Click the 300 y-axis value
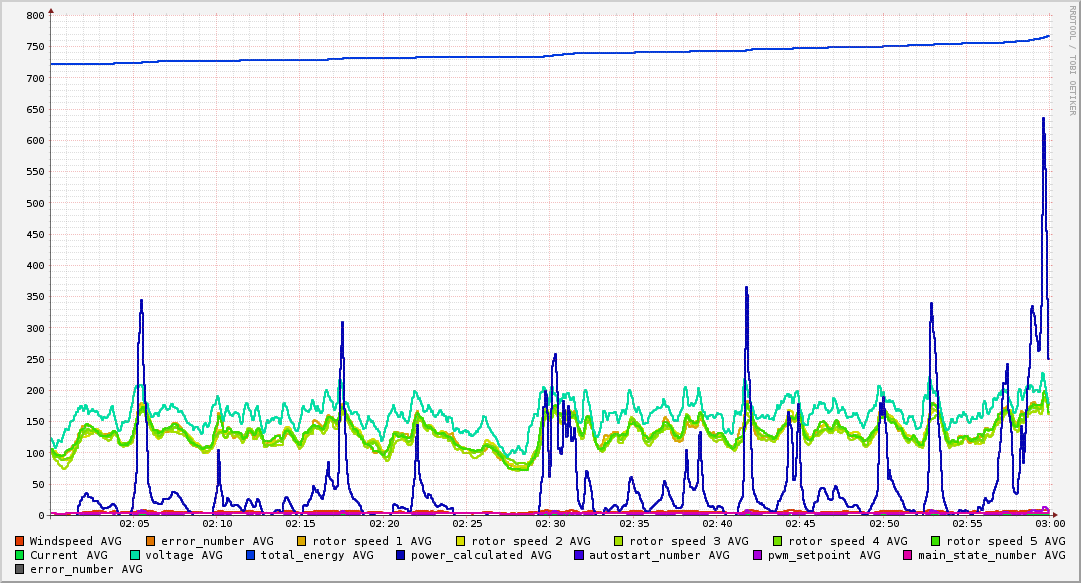 click(x=36, y=328)
